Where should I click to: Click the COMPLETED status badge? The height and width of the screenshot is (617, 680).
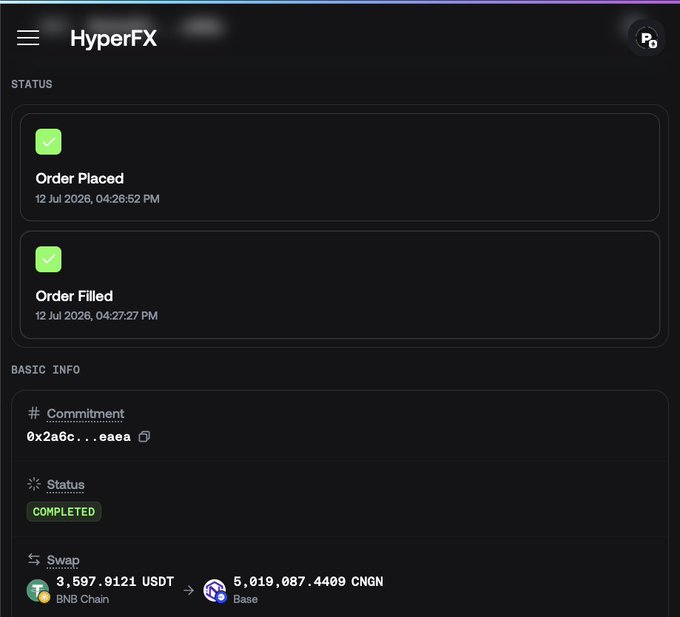pos(64,512)
